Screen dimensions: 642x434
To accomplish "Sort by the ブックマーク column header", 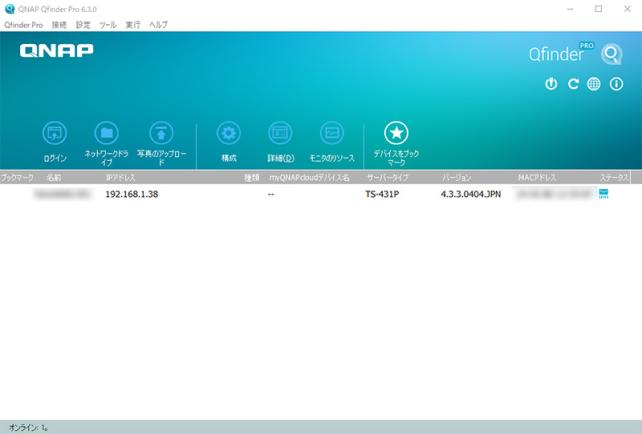I will pos(17,178).
